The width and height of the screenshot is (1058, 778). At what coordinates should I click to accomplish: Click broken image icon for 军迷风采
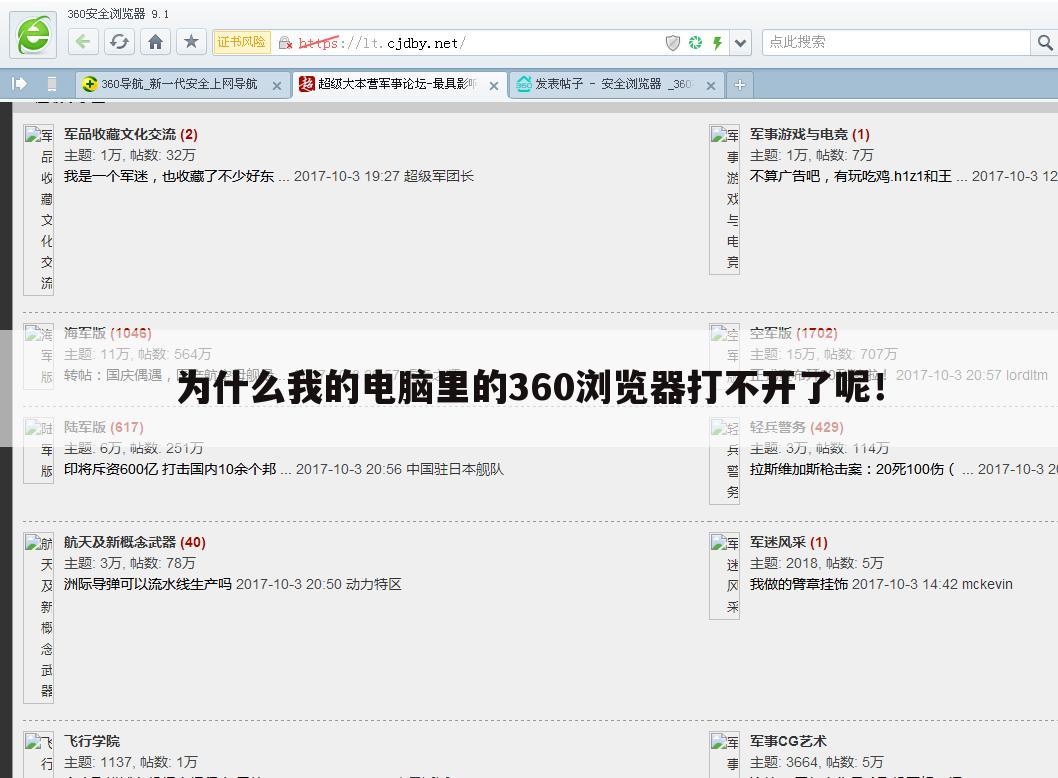[x=725, y=576]
